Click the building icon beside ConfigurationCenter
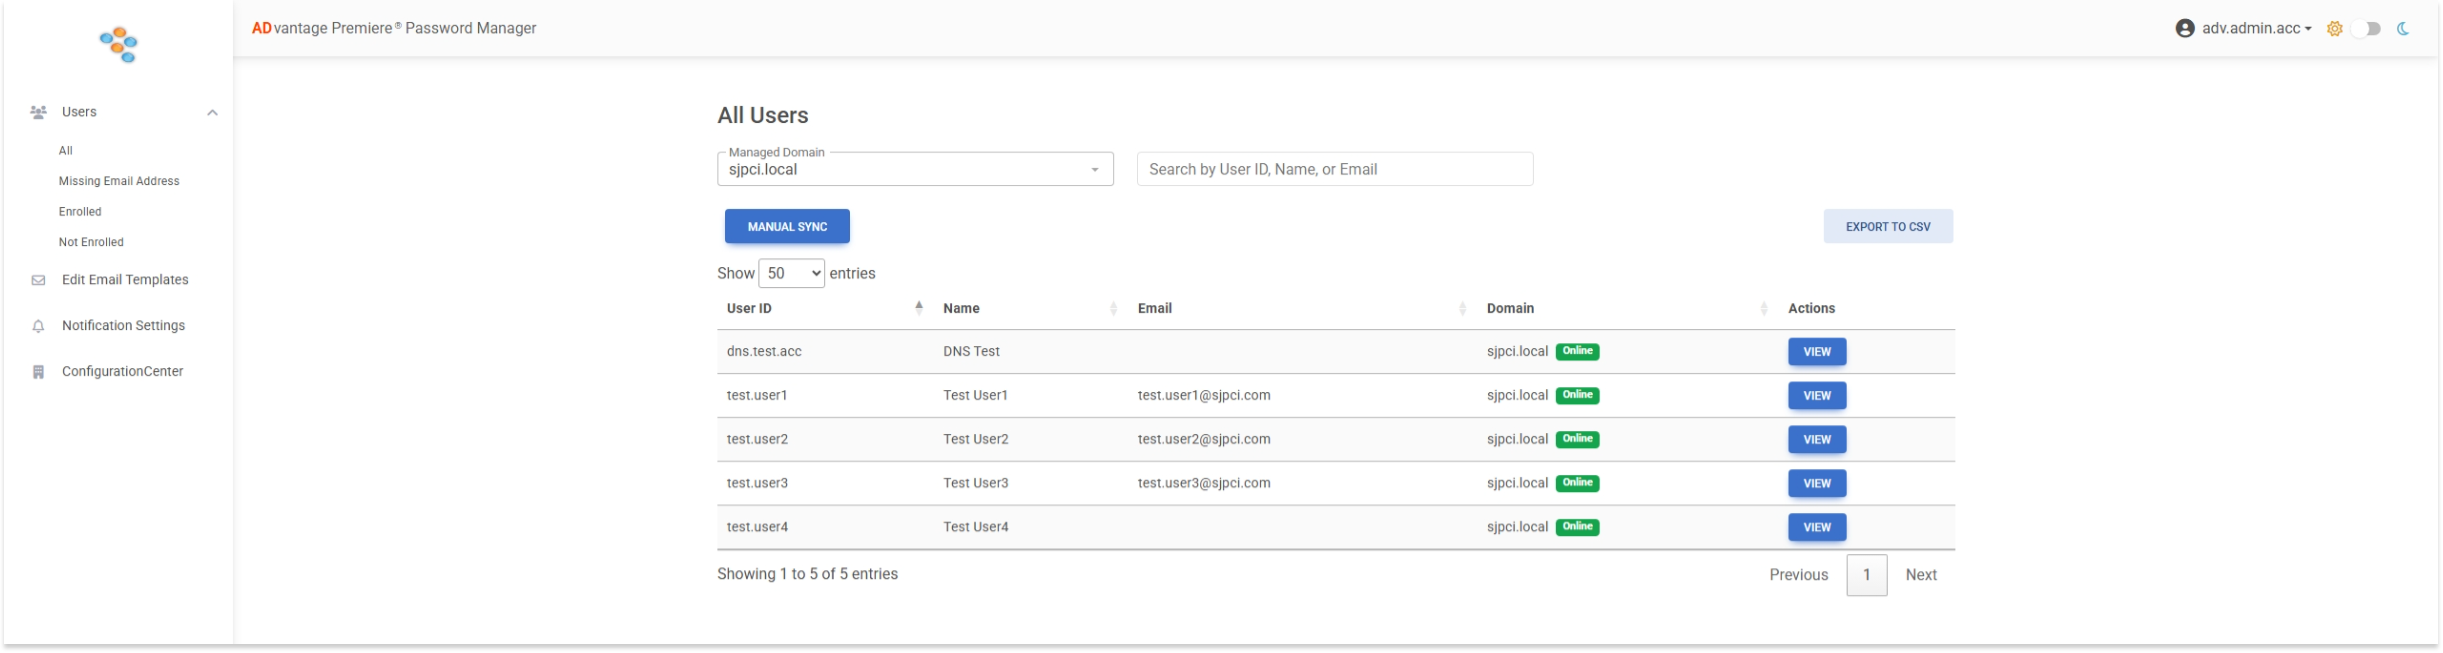The height and width of the screenshot is (653, 2443). point(38,372)
